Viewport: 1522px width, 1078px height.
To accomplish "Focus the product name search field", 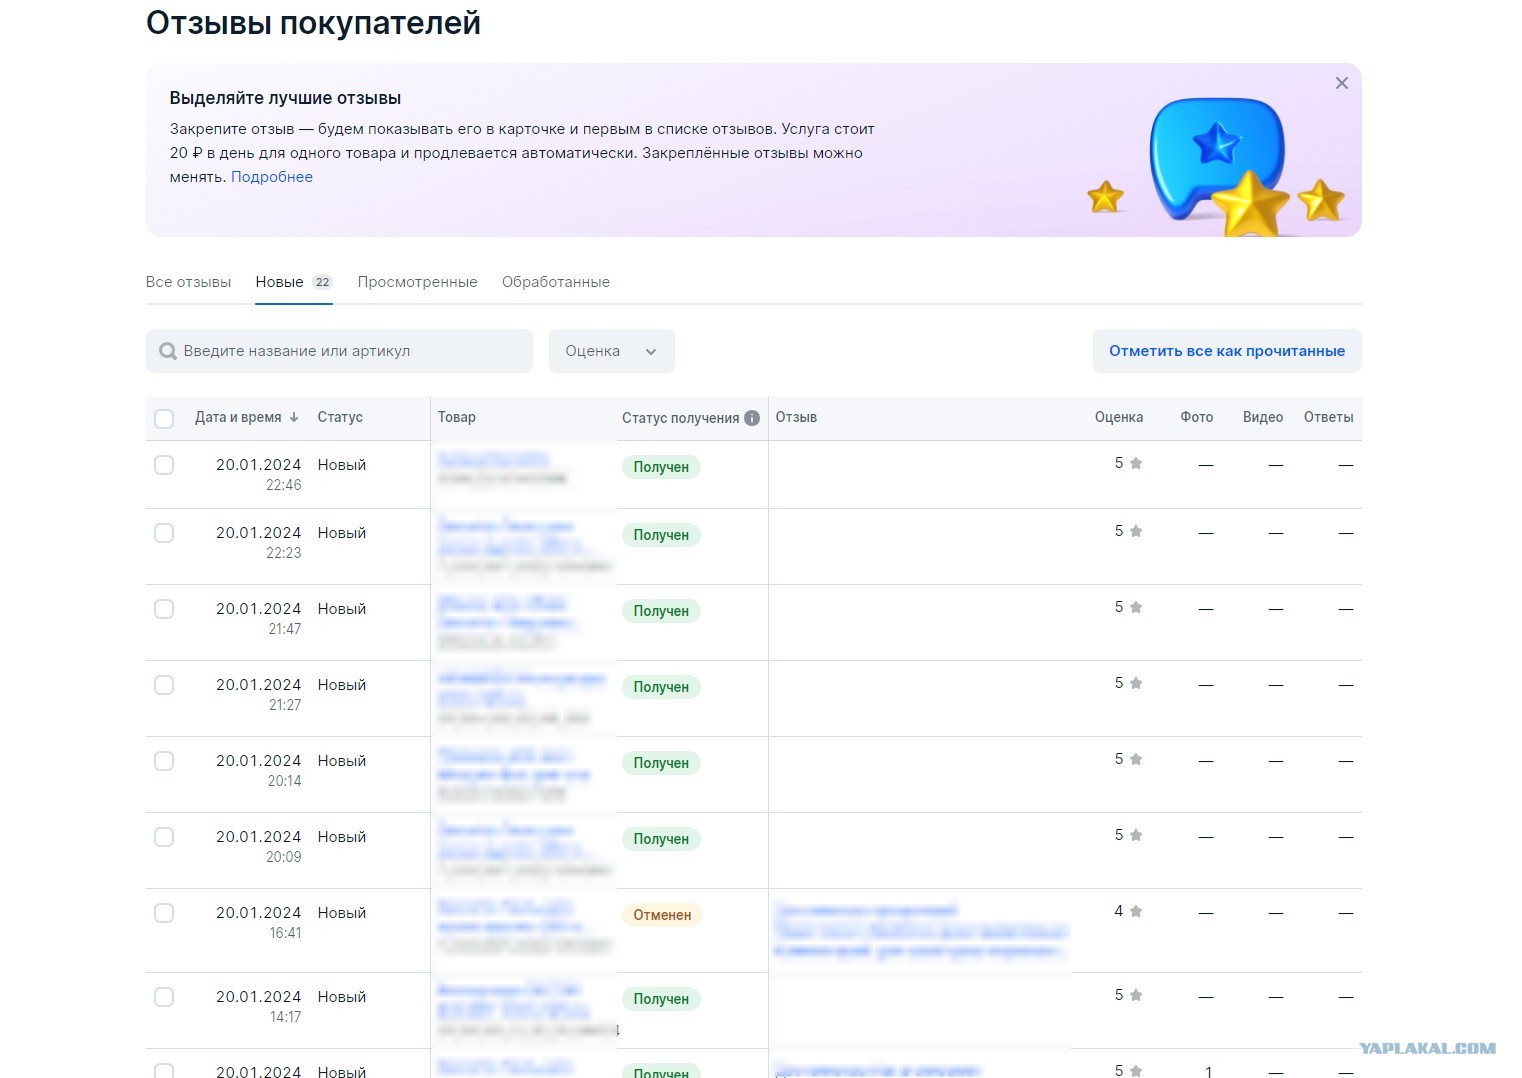I will tap(339, 351).
